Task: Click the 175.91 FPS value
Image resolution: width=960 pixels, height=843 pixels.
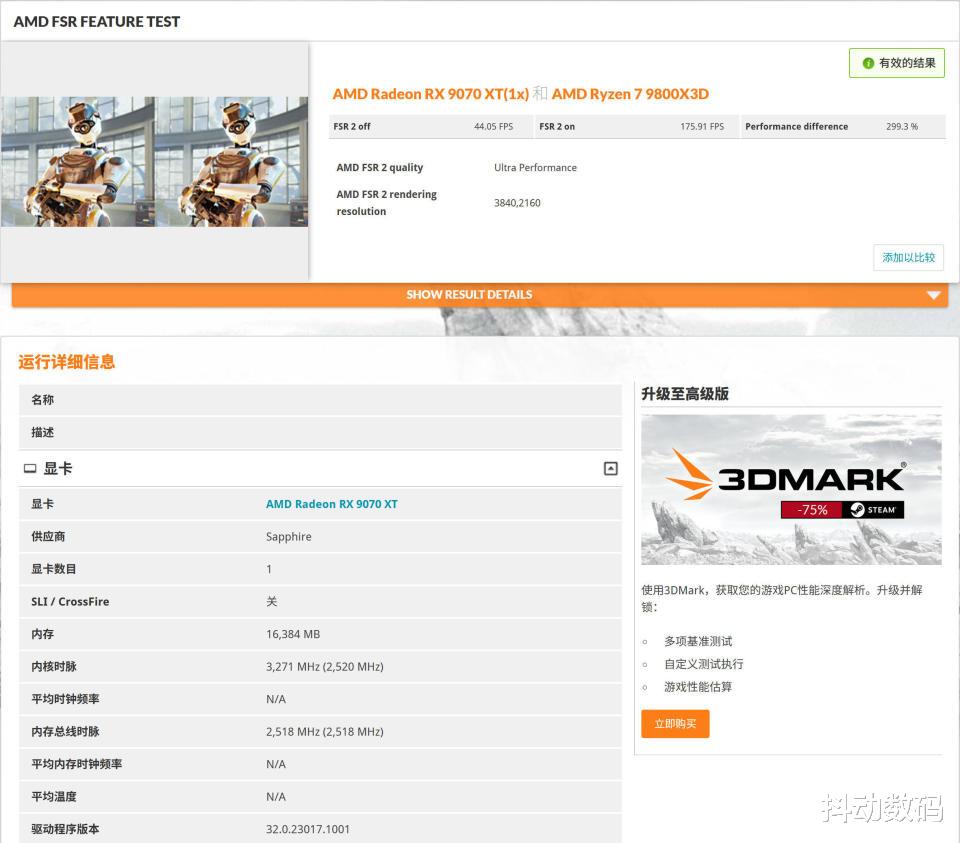Action: coord(702,126)
